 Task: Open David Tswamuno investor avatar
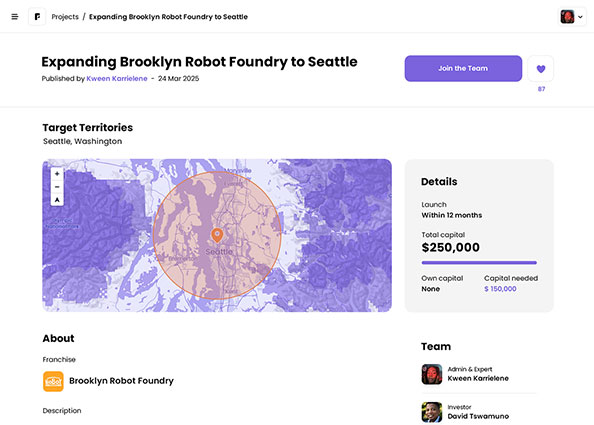pyautogui.click(x=432, y=412)
